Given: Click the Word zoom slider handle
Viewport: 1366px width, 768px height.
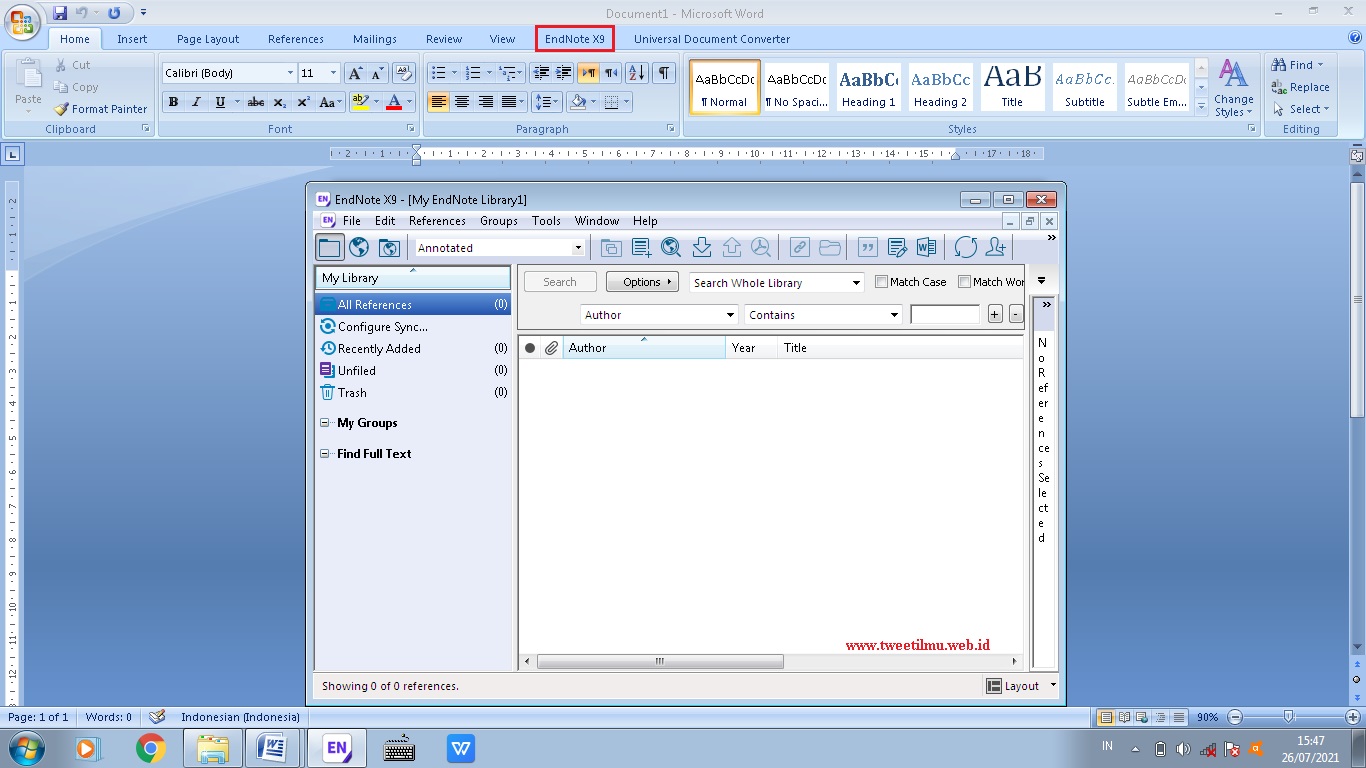Looking at the screenshot, I should [1289, 717].
